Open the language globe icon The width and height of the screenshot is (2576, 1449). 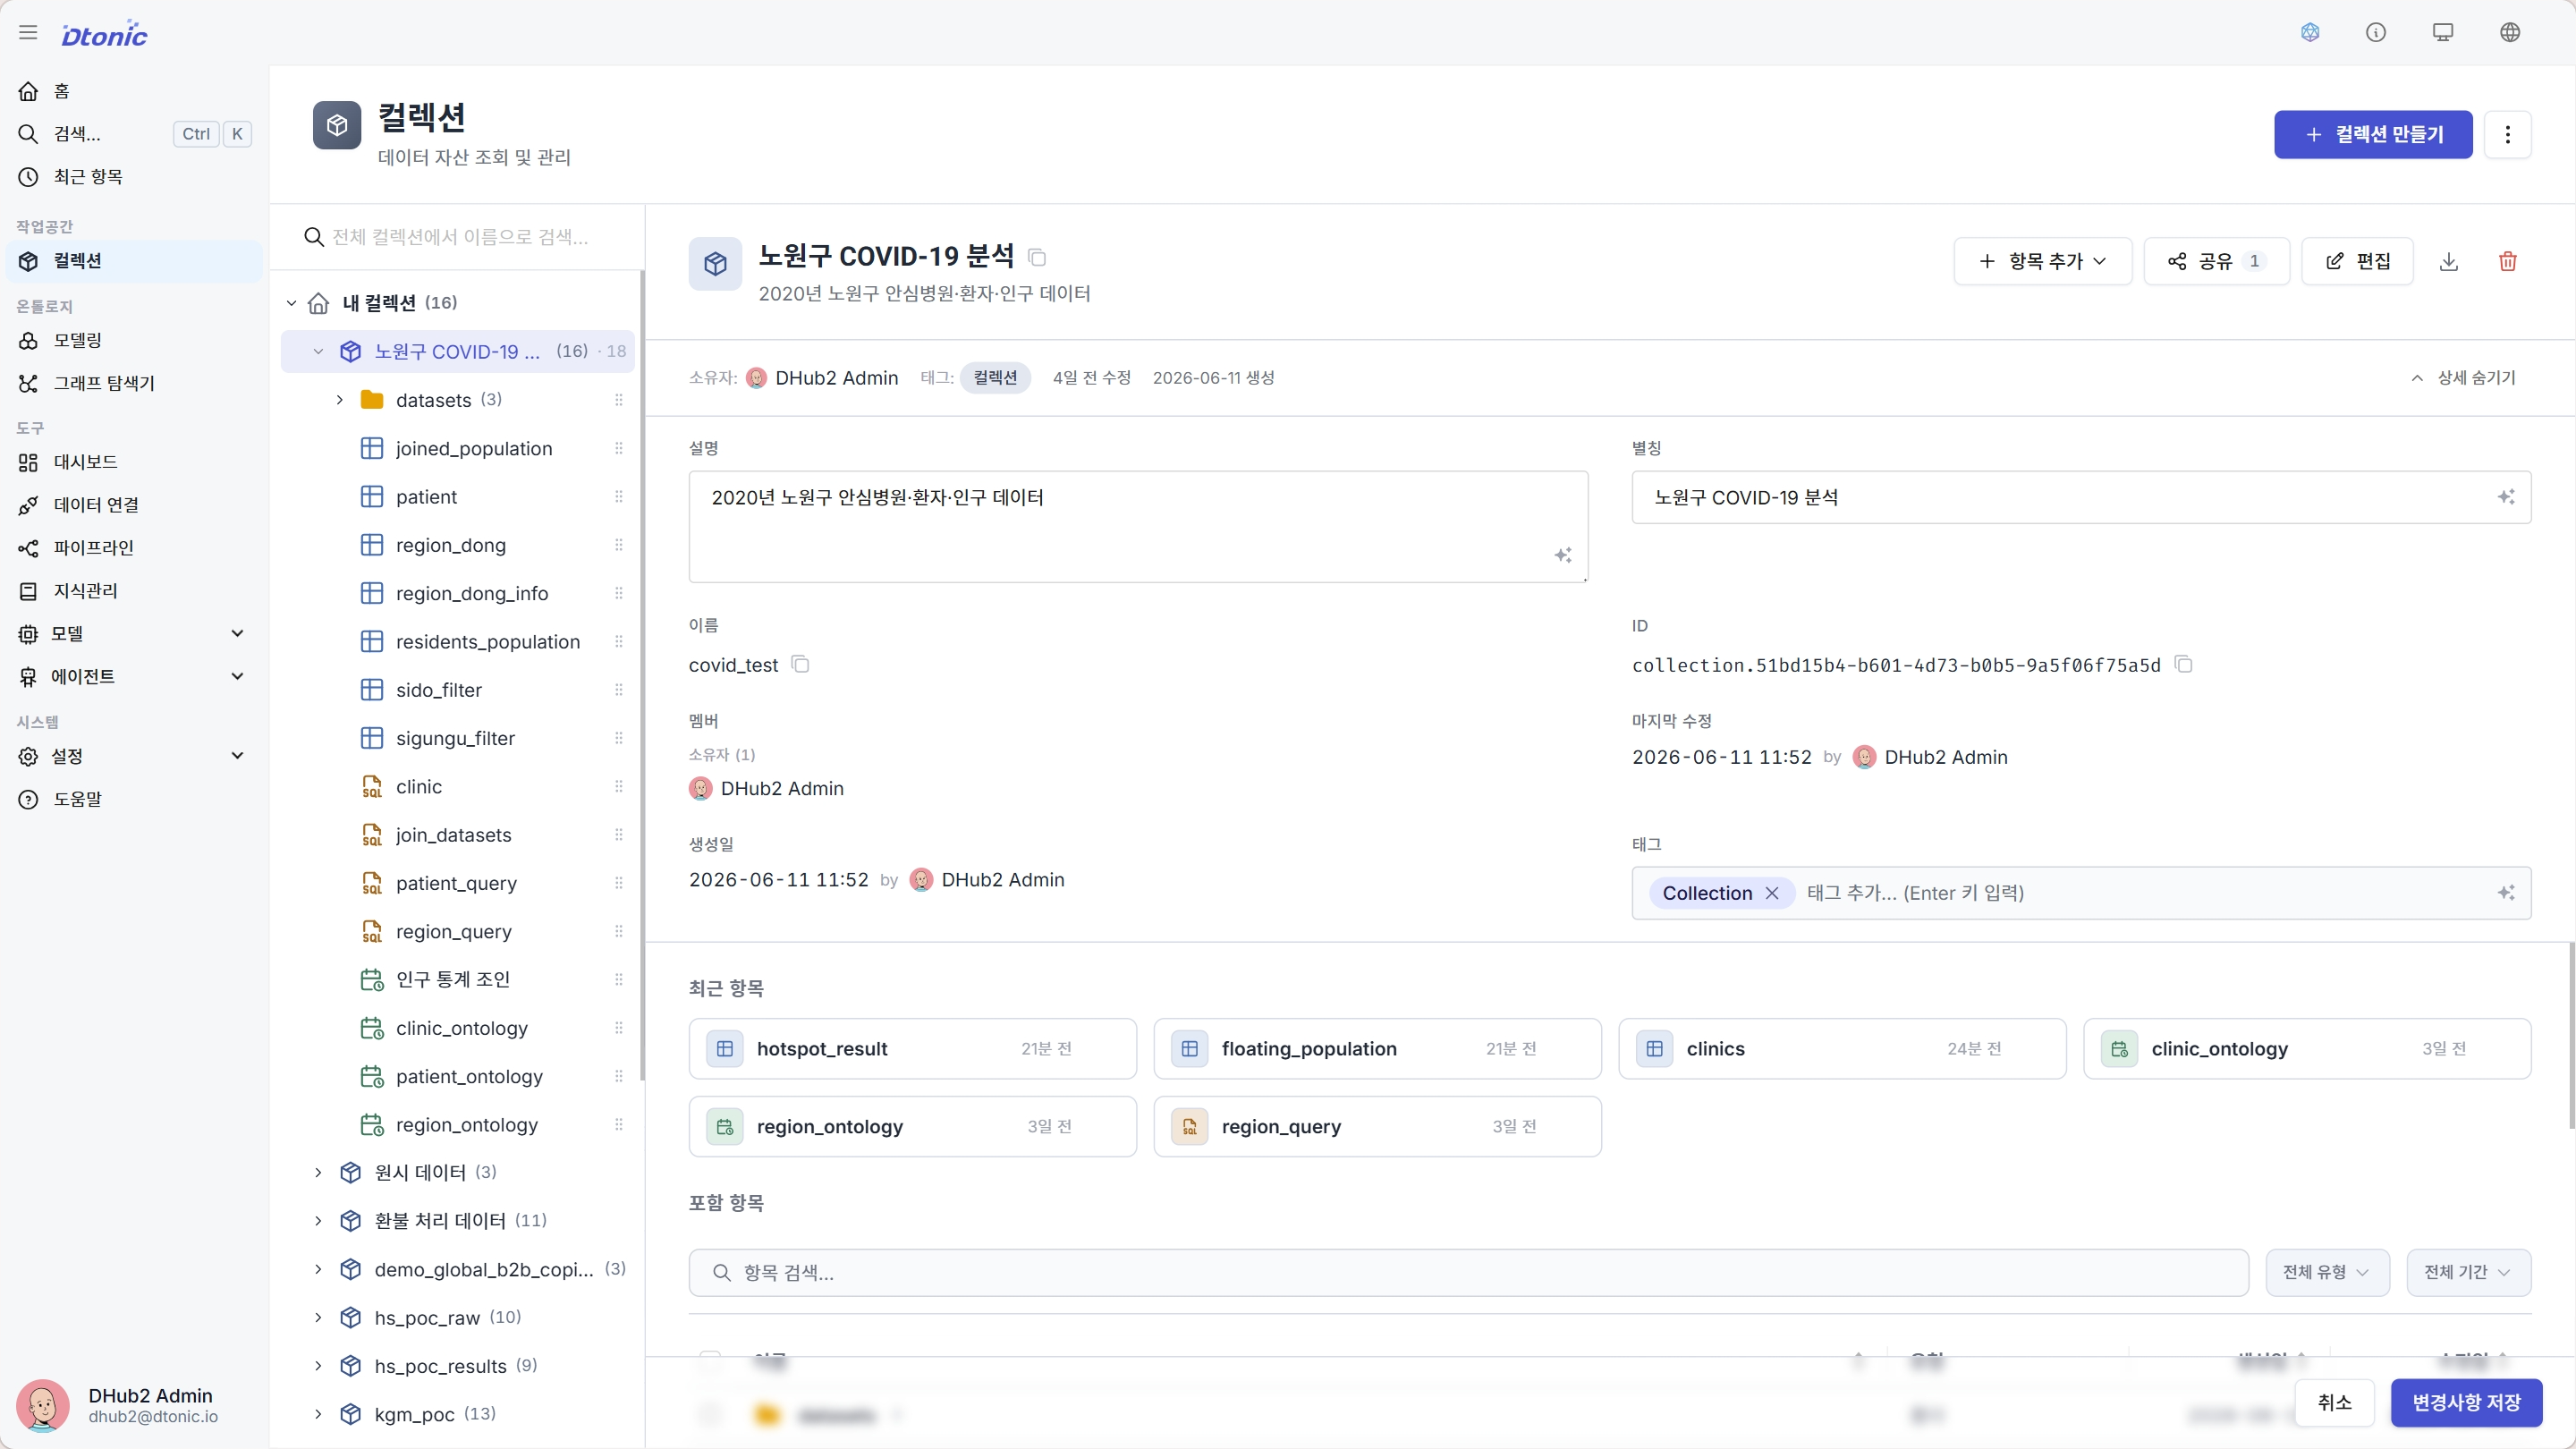(x=2510, y=33)
